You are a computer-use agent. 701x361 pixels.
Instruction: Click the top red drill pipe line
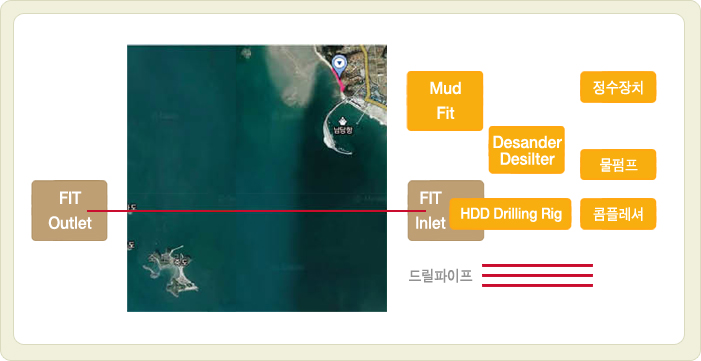537,265
